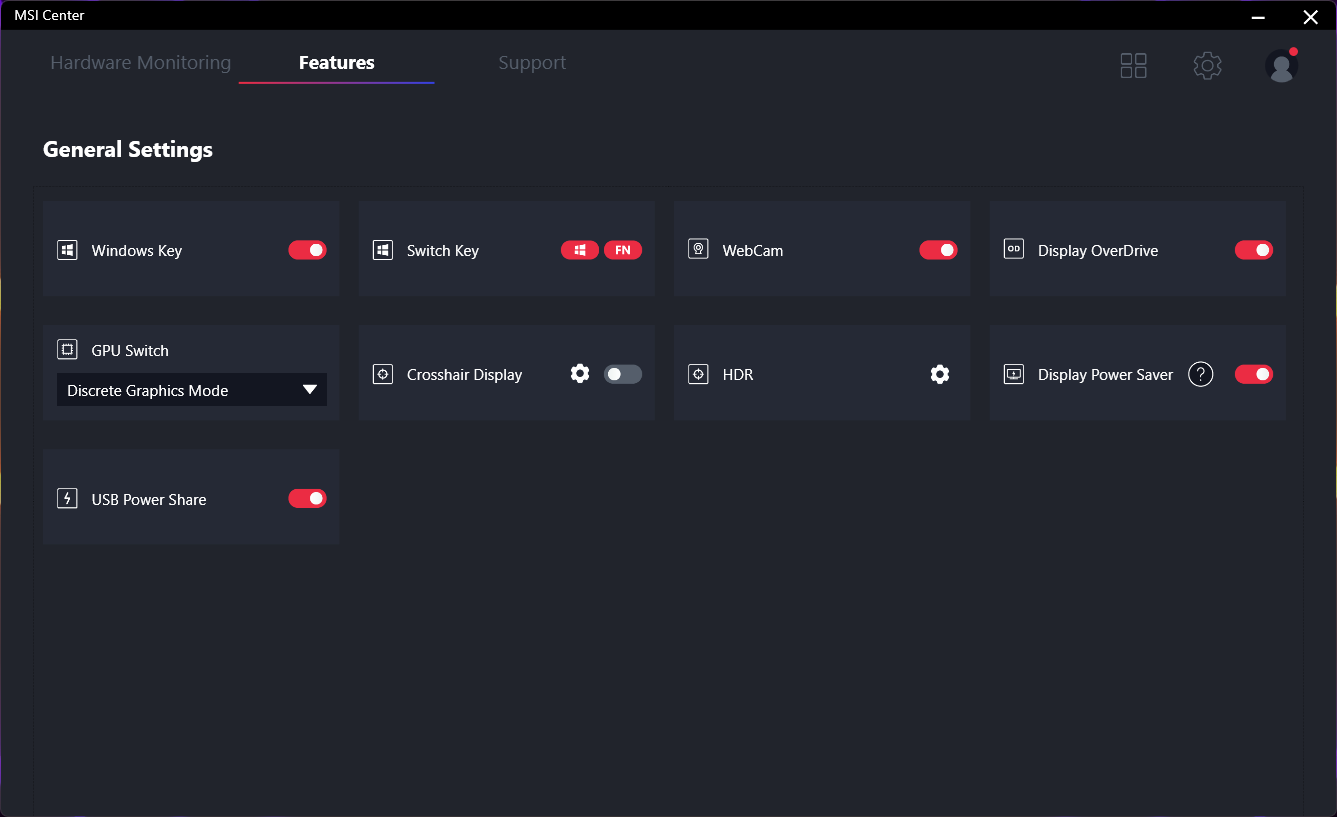Click the Windows Key card icon
This screenshot has width=1337, height=817.
(x=67, y=250)
